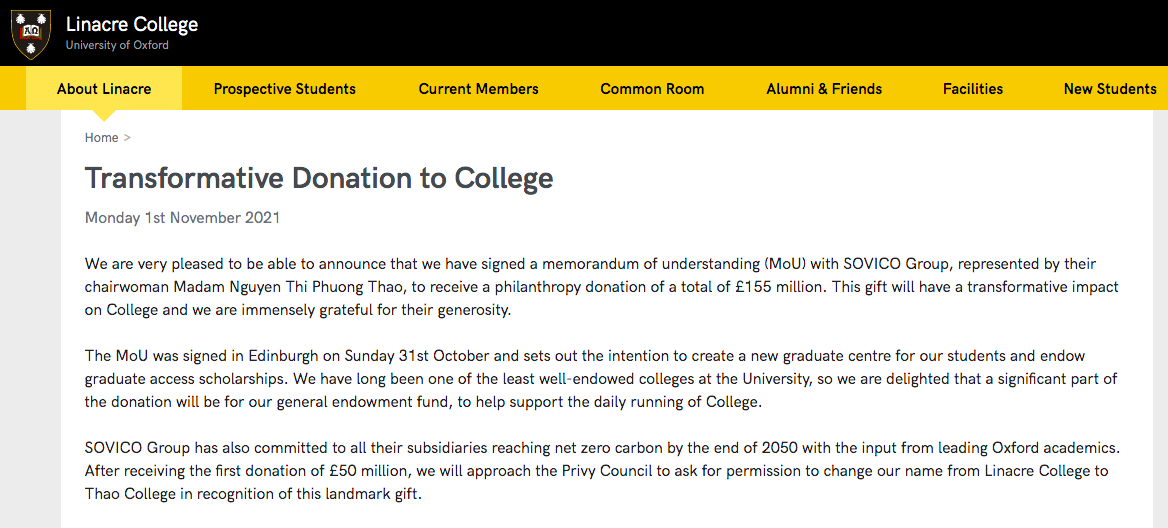Click the Transformative Donation to College heading
Viewport: 1168px width, 528px height.
pyautogui.click(x=319, y=178)
